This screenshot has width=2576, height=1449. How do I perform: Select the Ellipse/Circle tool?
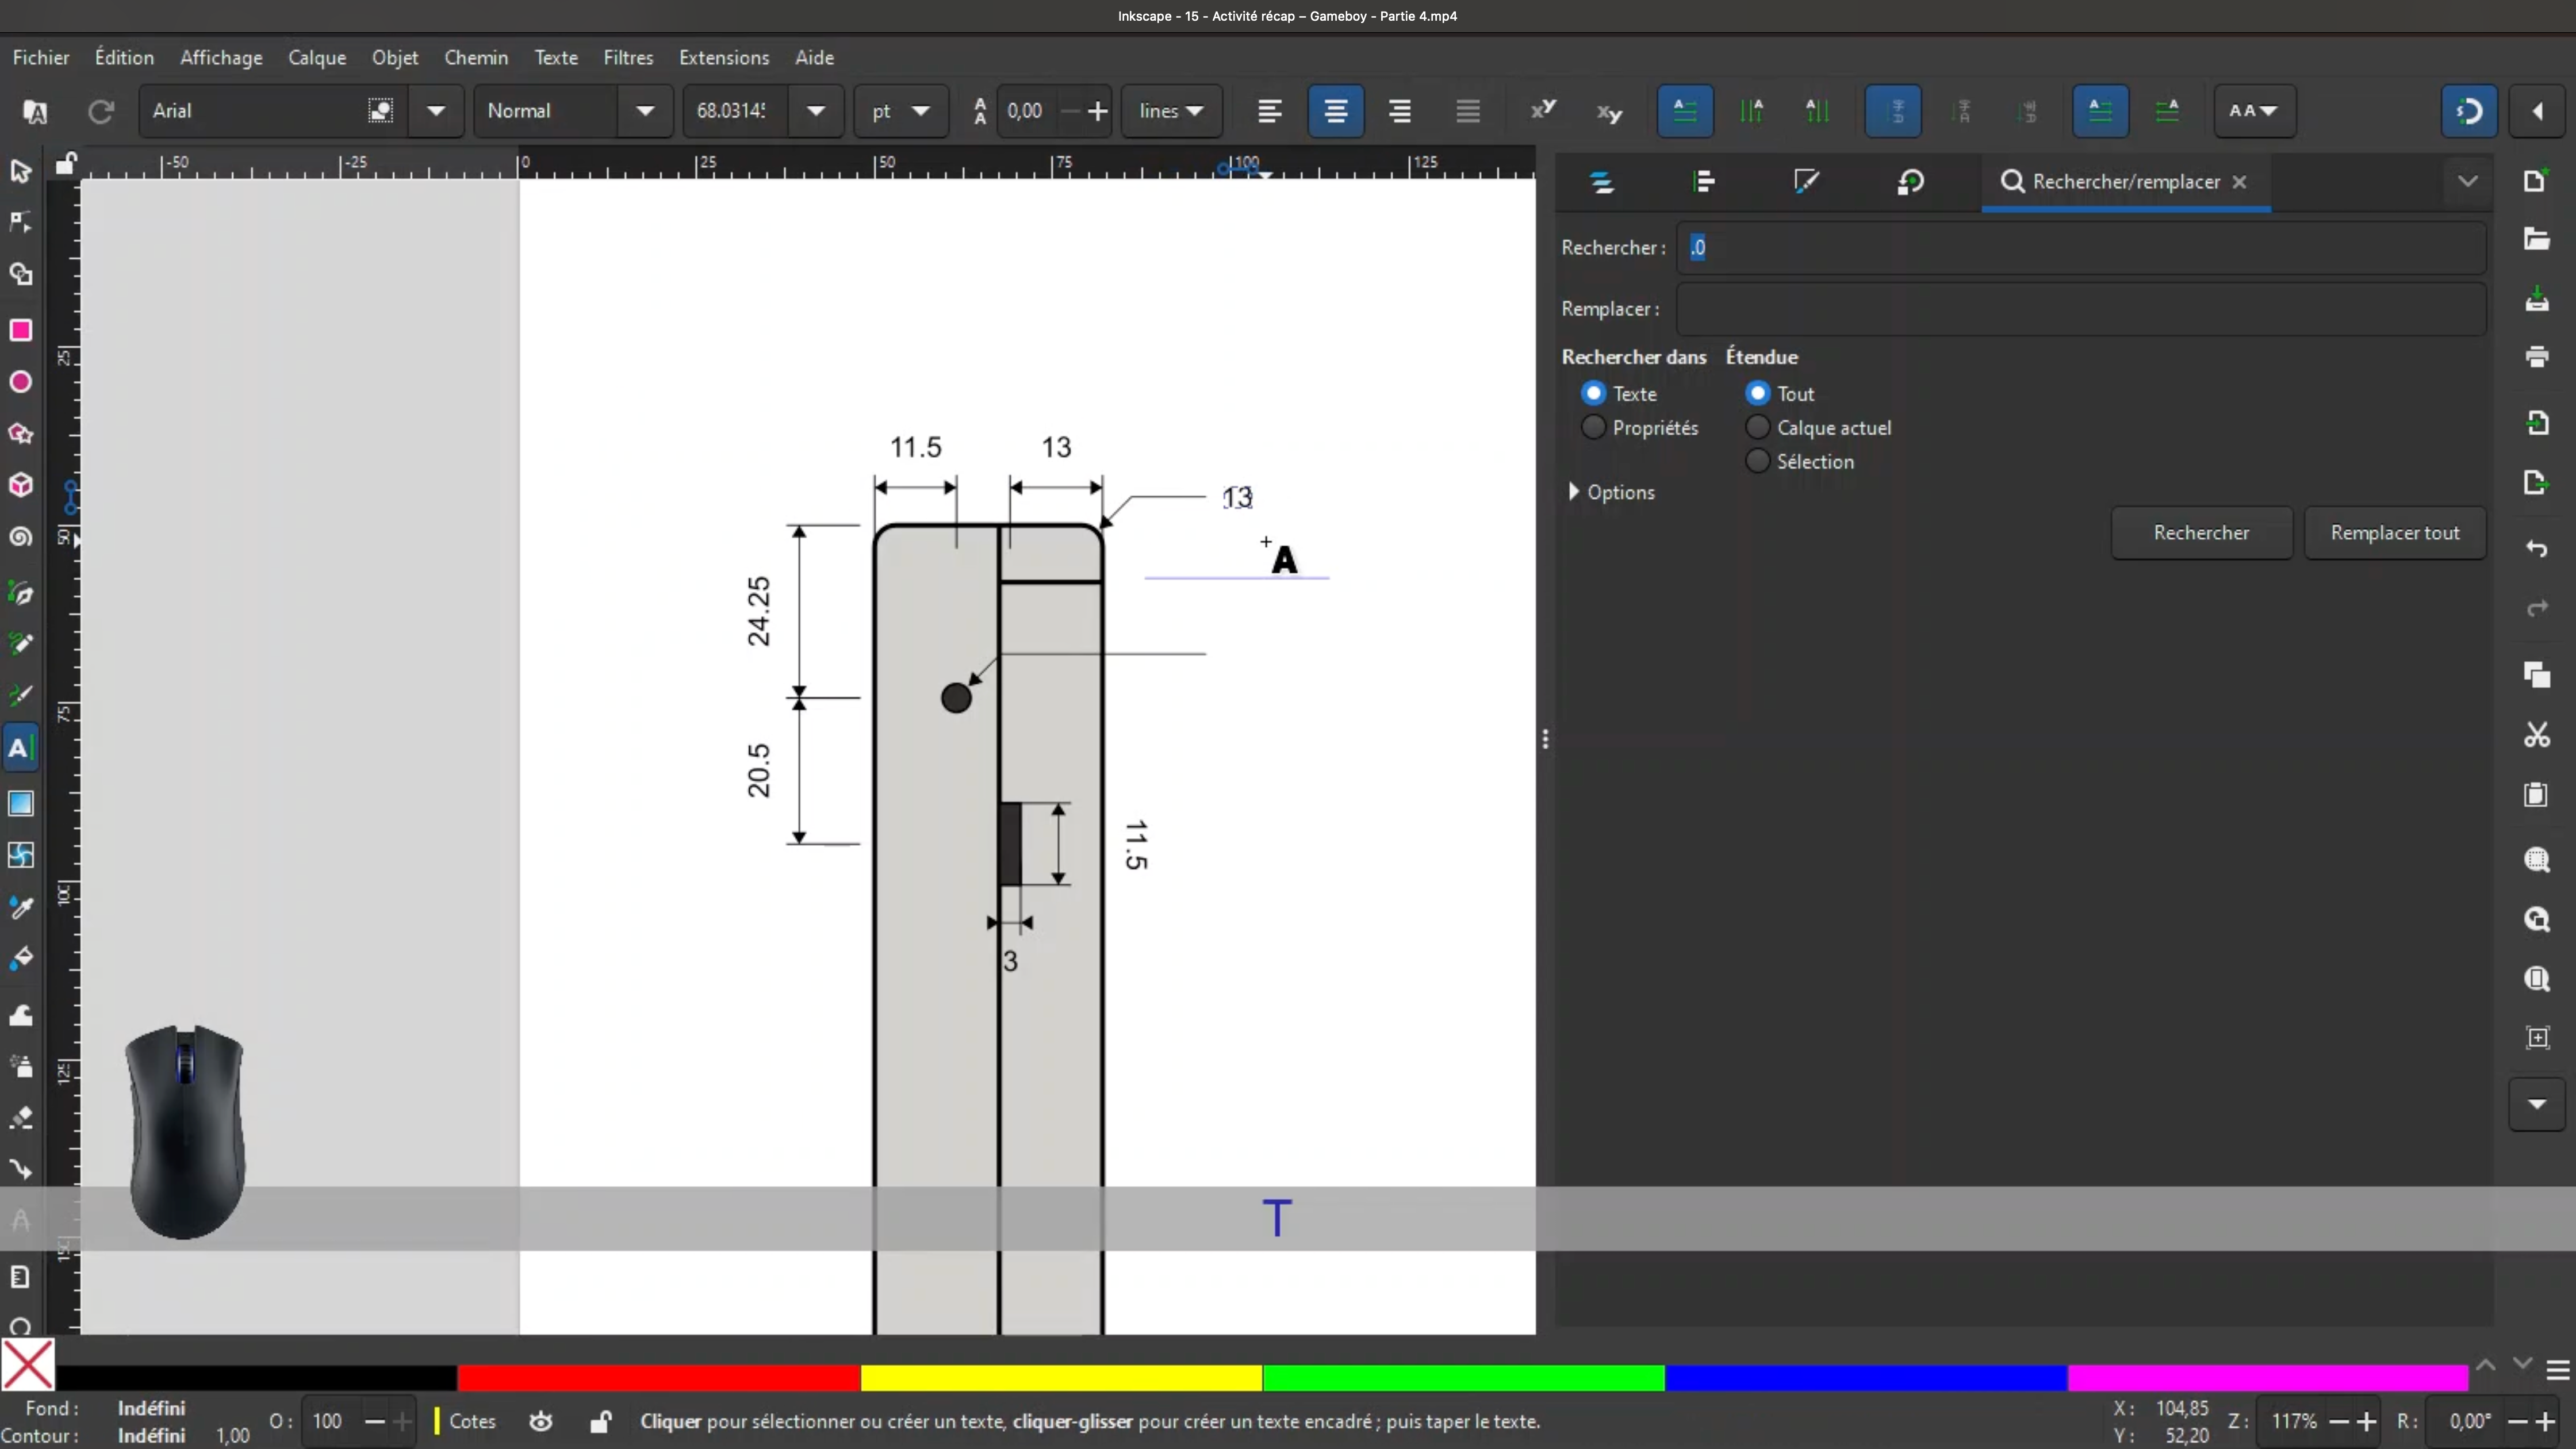point(21,382)
